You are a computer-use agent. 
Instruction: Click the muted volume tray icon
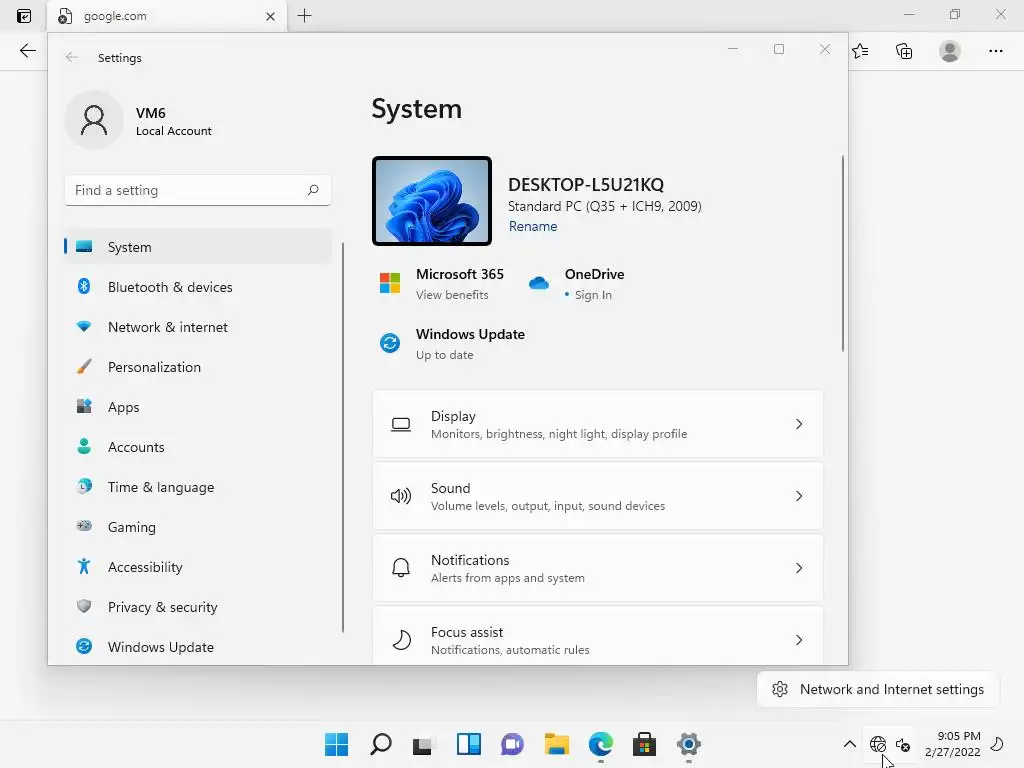point(903,744)
